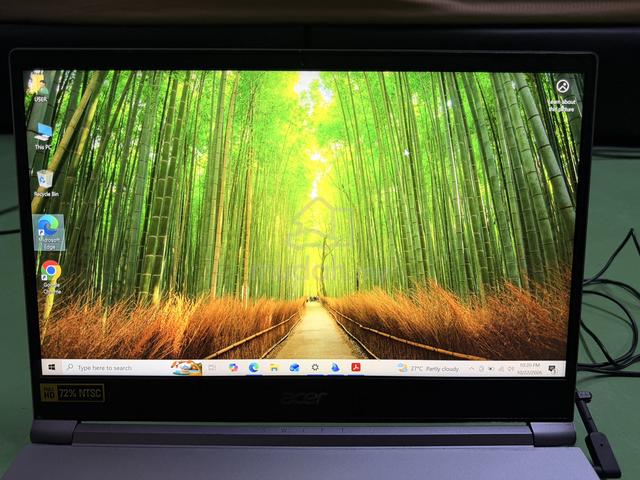Click the taskbar clock and date
The width and height of the screenshot is (640, 480).
pos(529,369)
